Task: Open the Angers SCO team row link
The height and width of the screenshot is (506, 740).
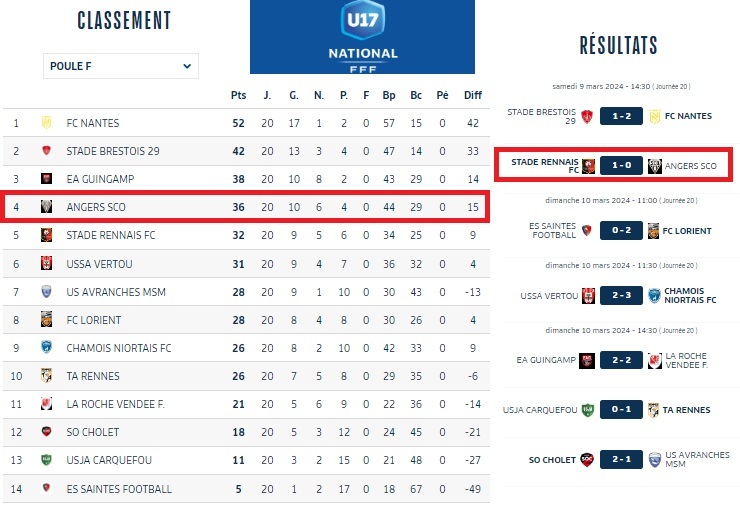Action: tap(96, 207)
